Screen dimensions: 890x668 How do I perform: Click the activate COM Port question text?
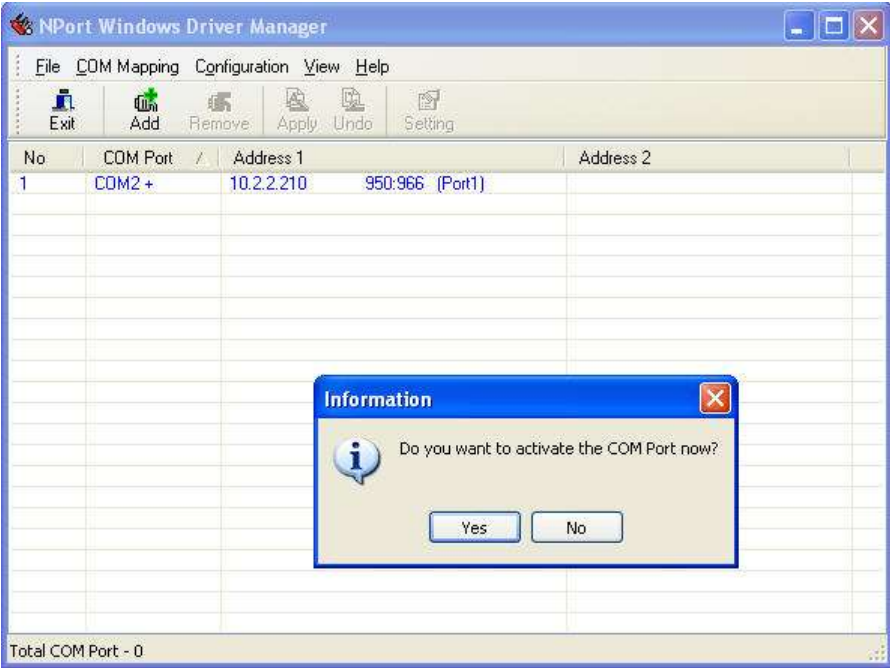pyautogui.click(x=559, y=449)
